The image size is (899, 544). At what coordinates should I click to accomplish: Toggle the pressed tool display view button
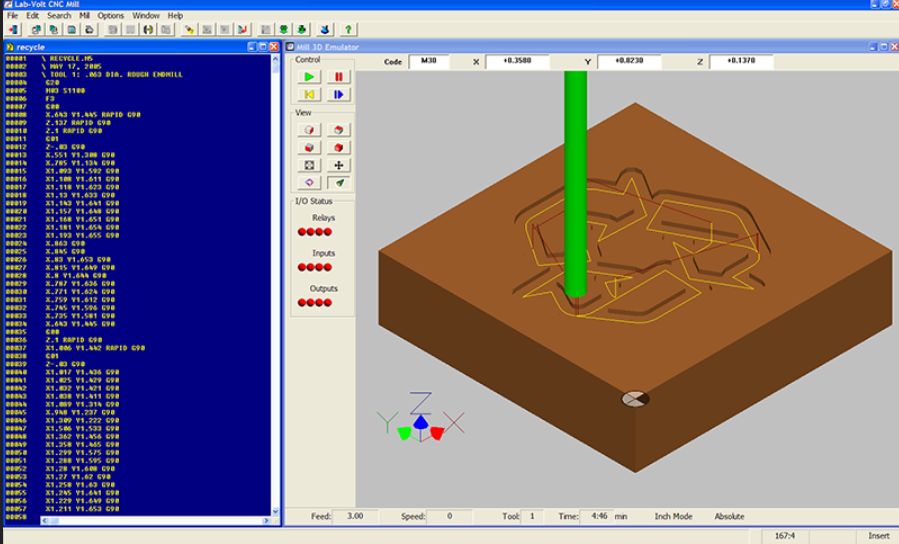click(338, 183)
